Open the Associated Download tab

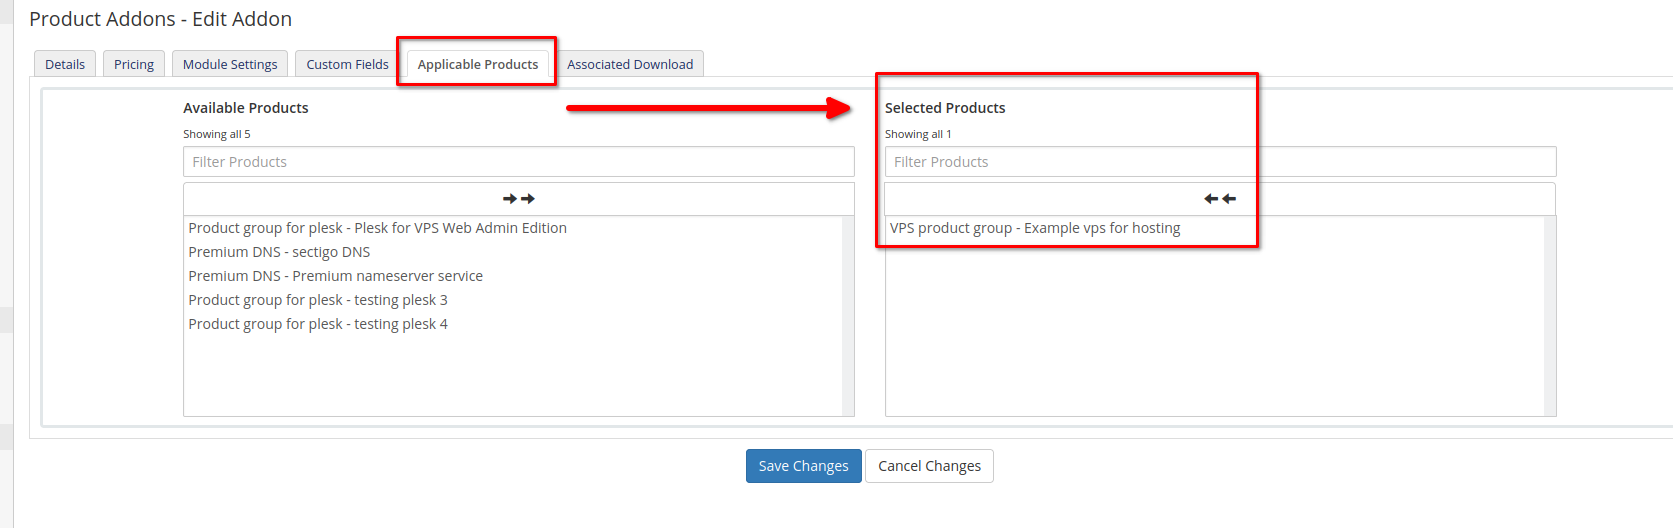630,64
